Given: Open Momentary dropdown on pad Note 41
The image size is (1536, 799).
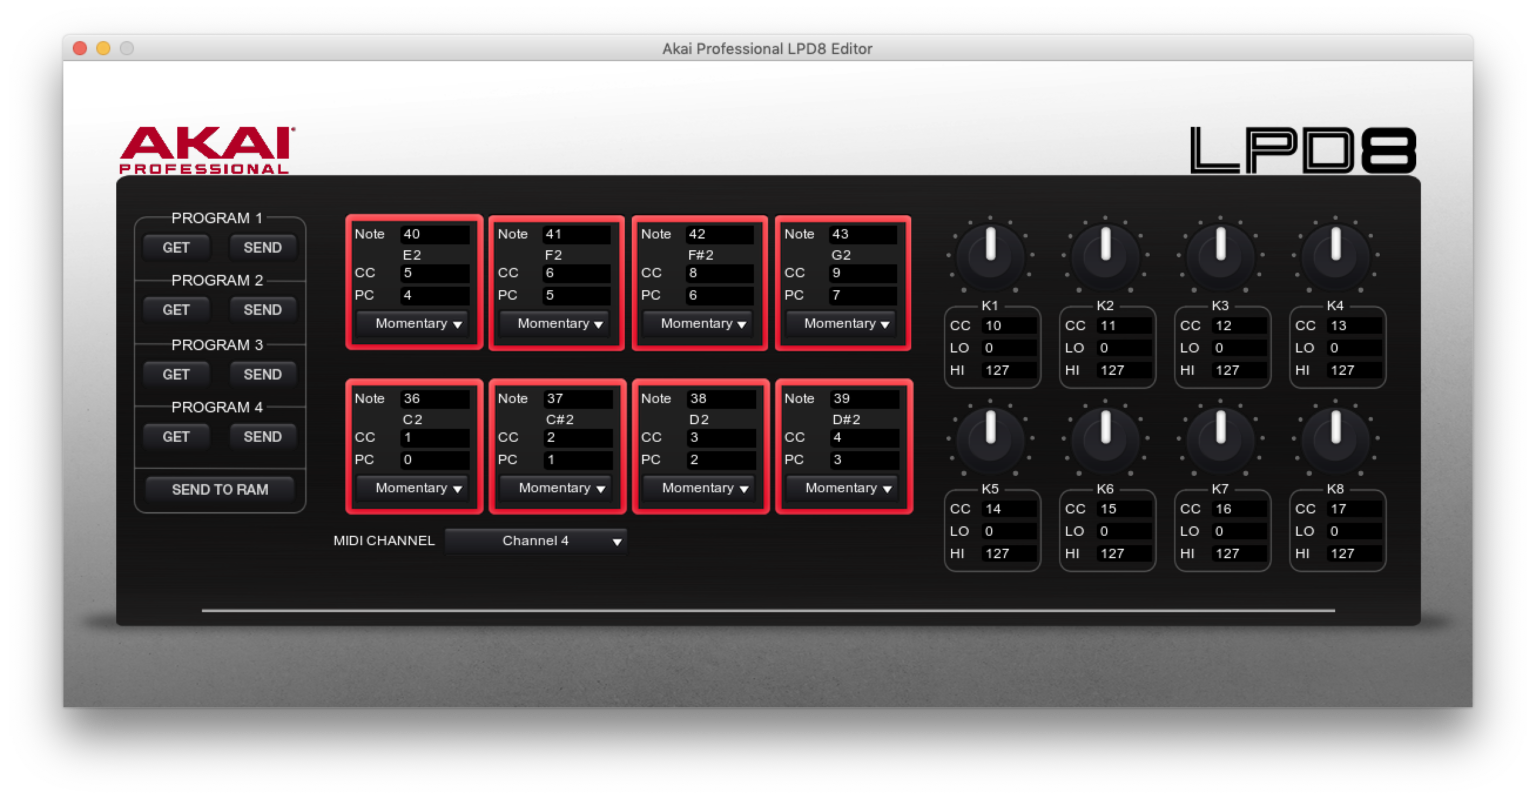Looking at the screenshot, I should point(557,324).
